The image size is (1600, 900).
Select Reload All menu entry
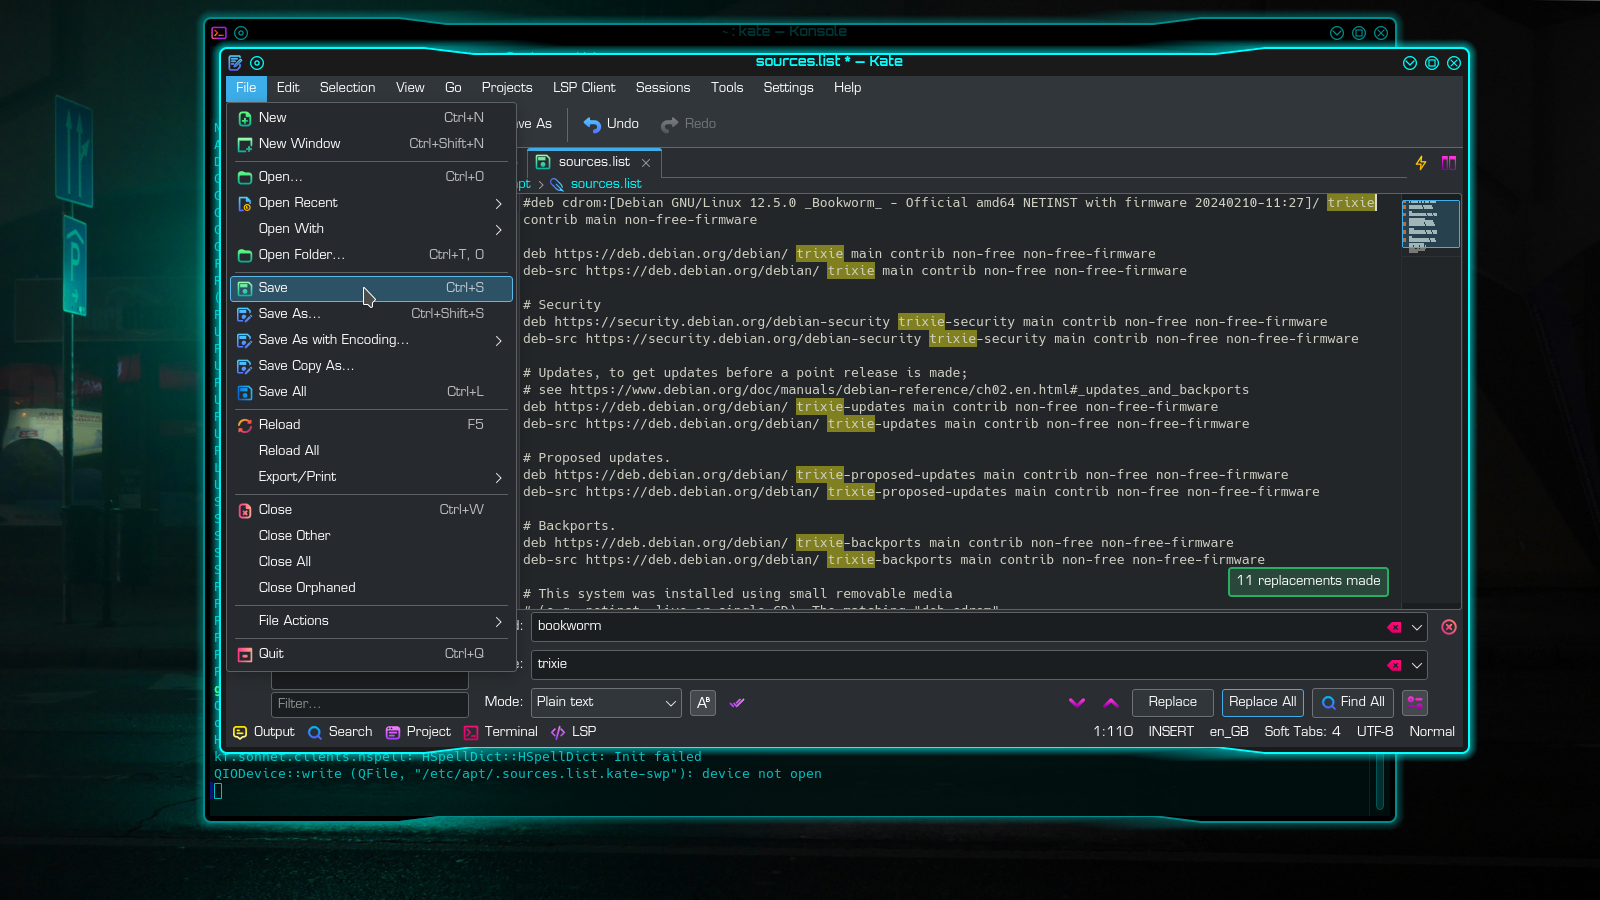click(x=371, y=451)
